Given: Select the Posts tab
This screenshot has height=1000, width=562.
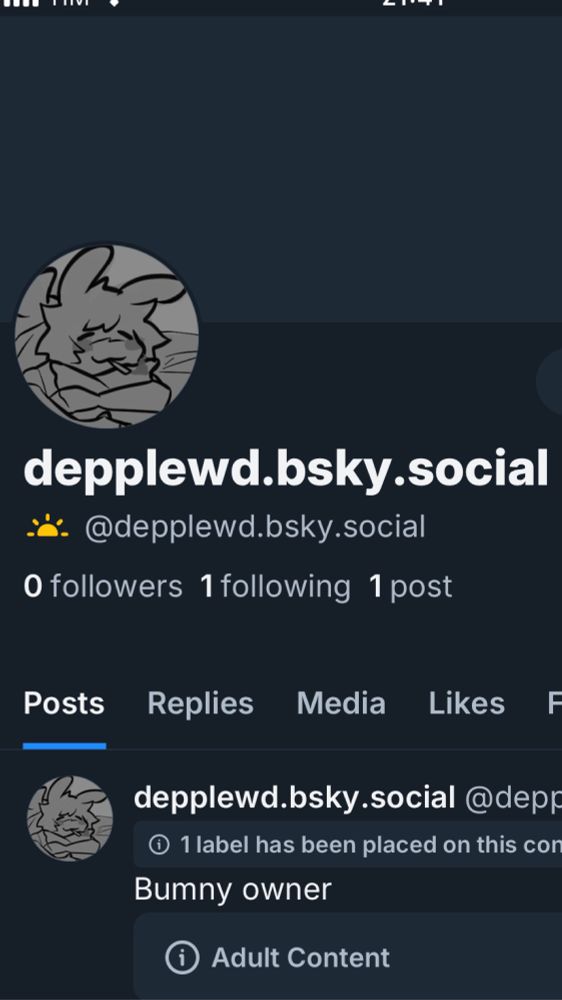Looking at the screenshot, I should [x=64, y=703].
